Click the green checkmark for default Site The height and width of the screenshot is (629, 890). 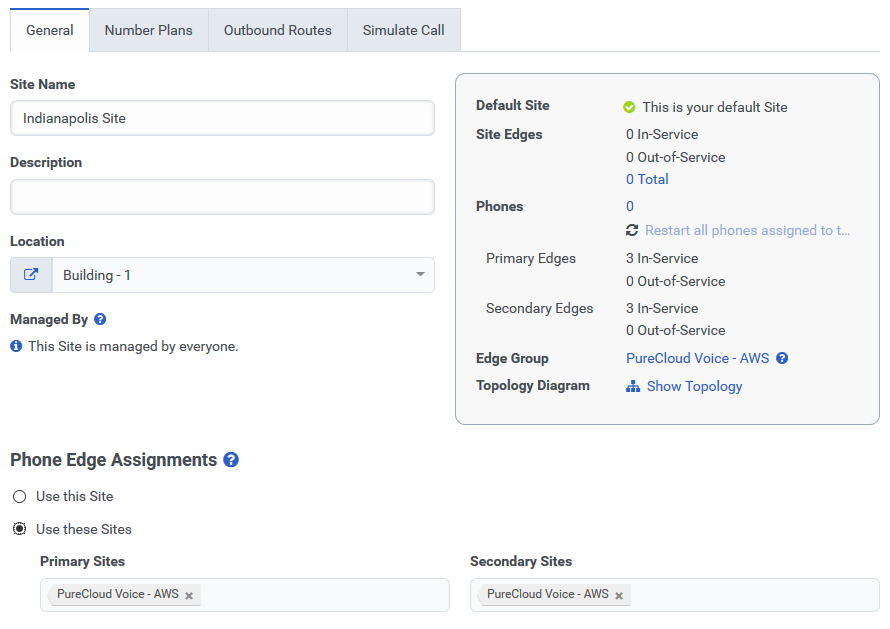pyautogui.click(x=629, y=107)
